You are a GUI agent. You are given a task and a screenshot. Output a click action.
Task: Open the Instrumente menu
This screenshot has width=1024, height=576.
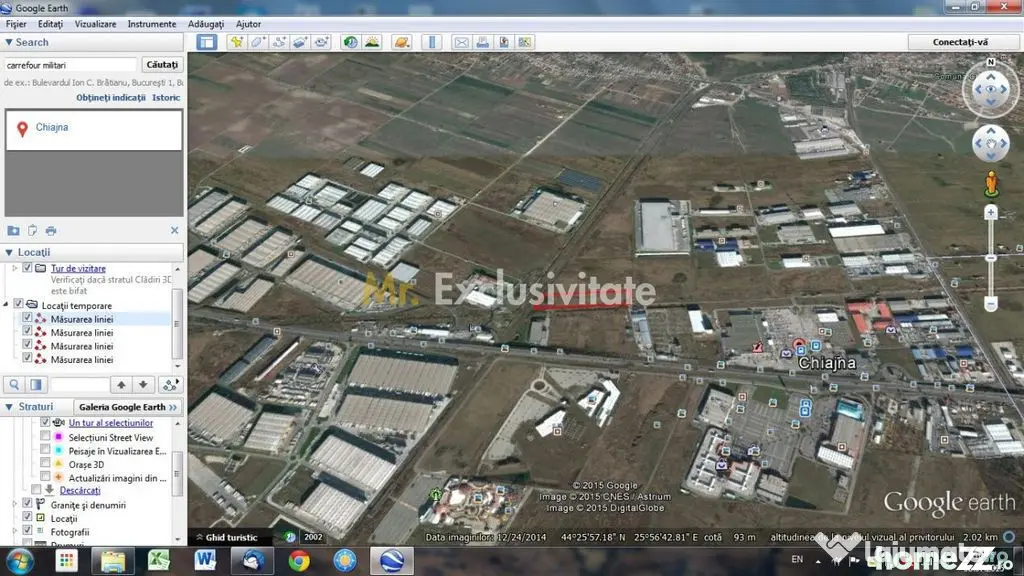tap(152, 24)
